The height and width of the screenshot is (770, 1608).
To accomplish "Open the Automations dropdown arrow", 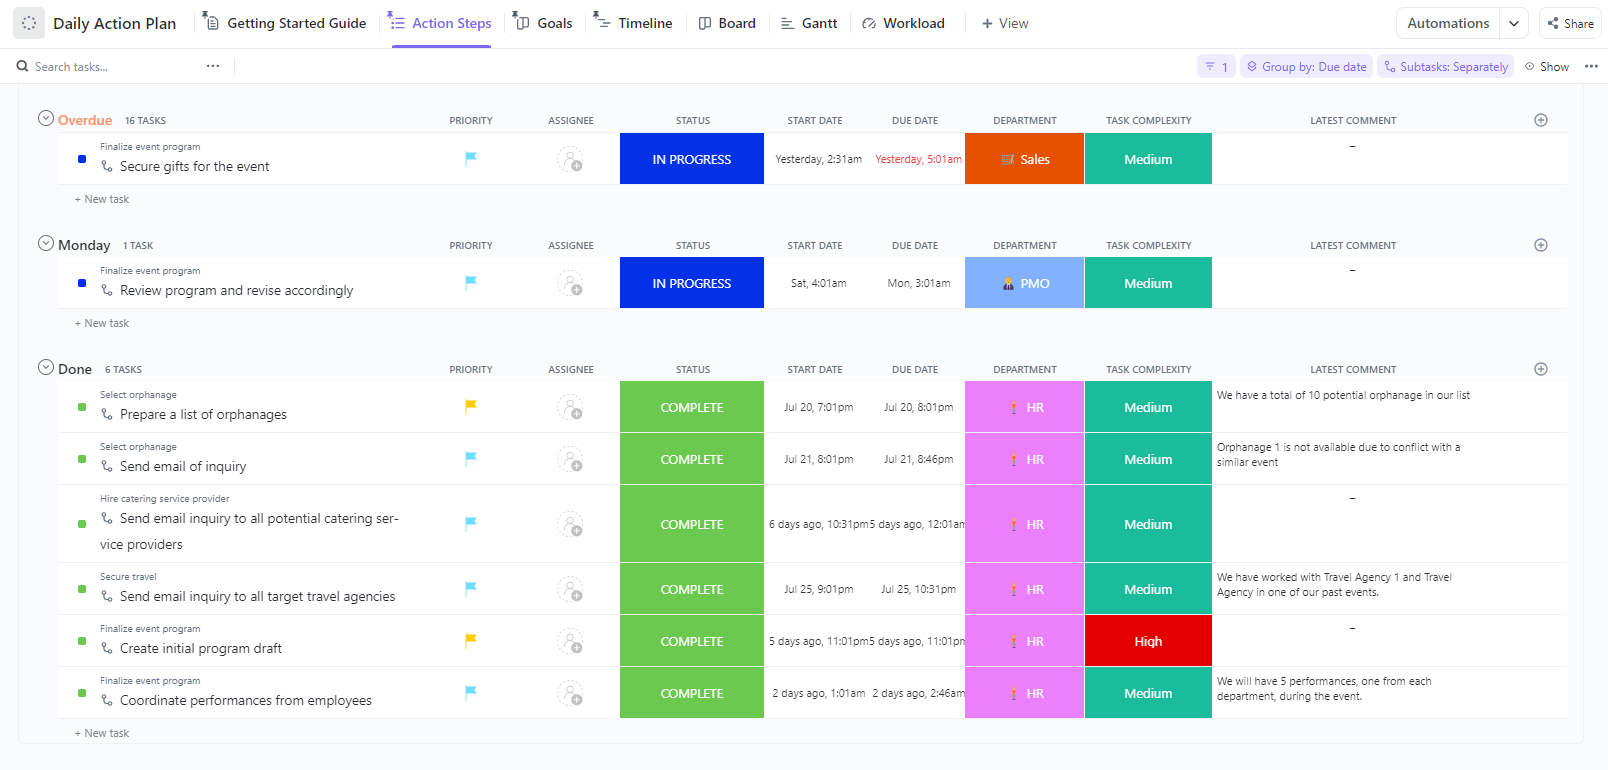I will 1514,23.
